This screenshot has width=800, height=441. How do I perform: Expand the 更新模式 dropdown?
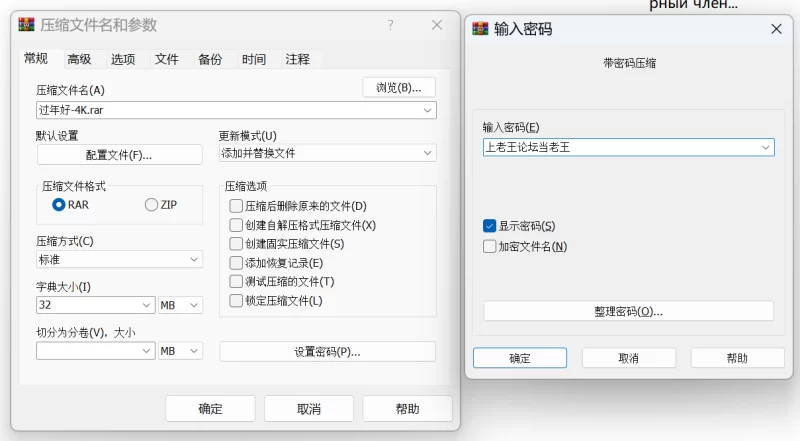click(x=427, y=153)
